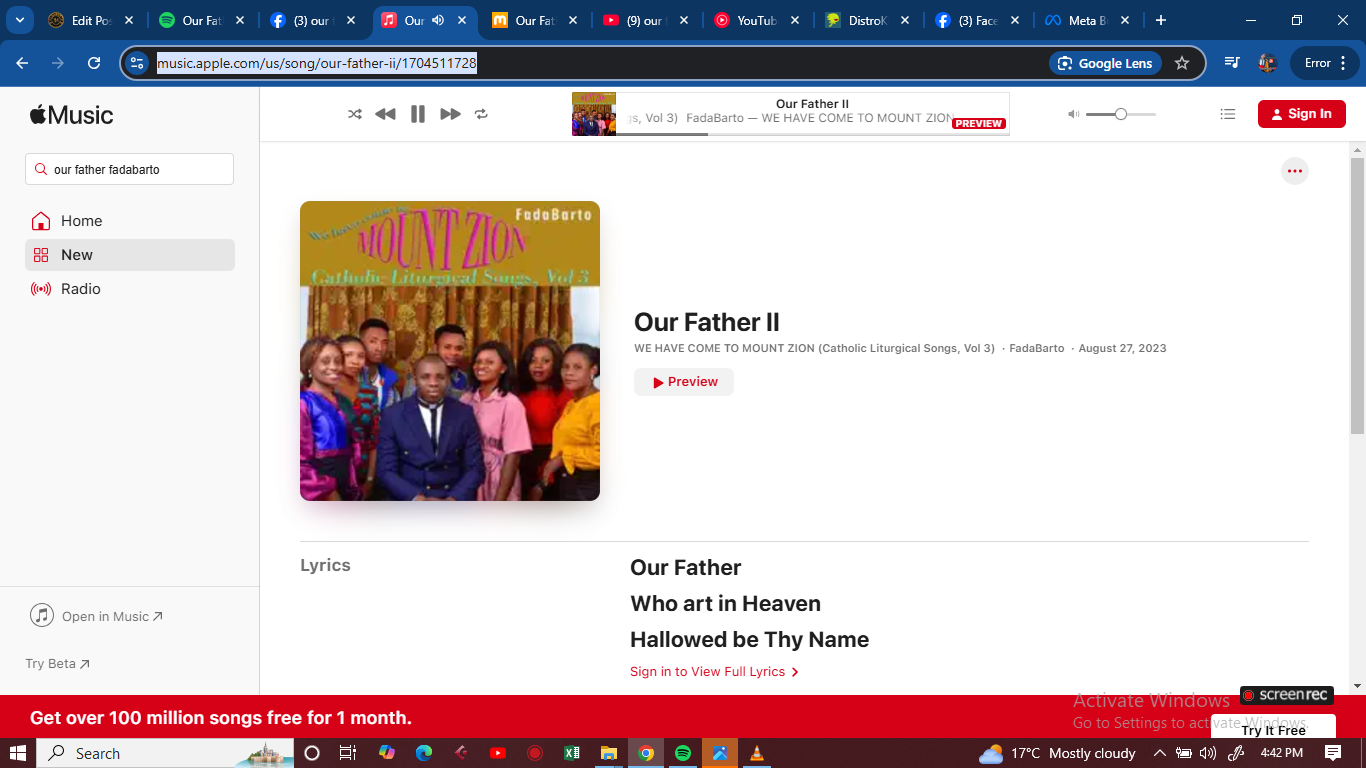Open the Windows Start menu

[x=18, y=753]
